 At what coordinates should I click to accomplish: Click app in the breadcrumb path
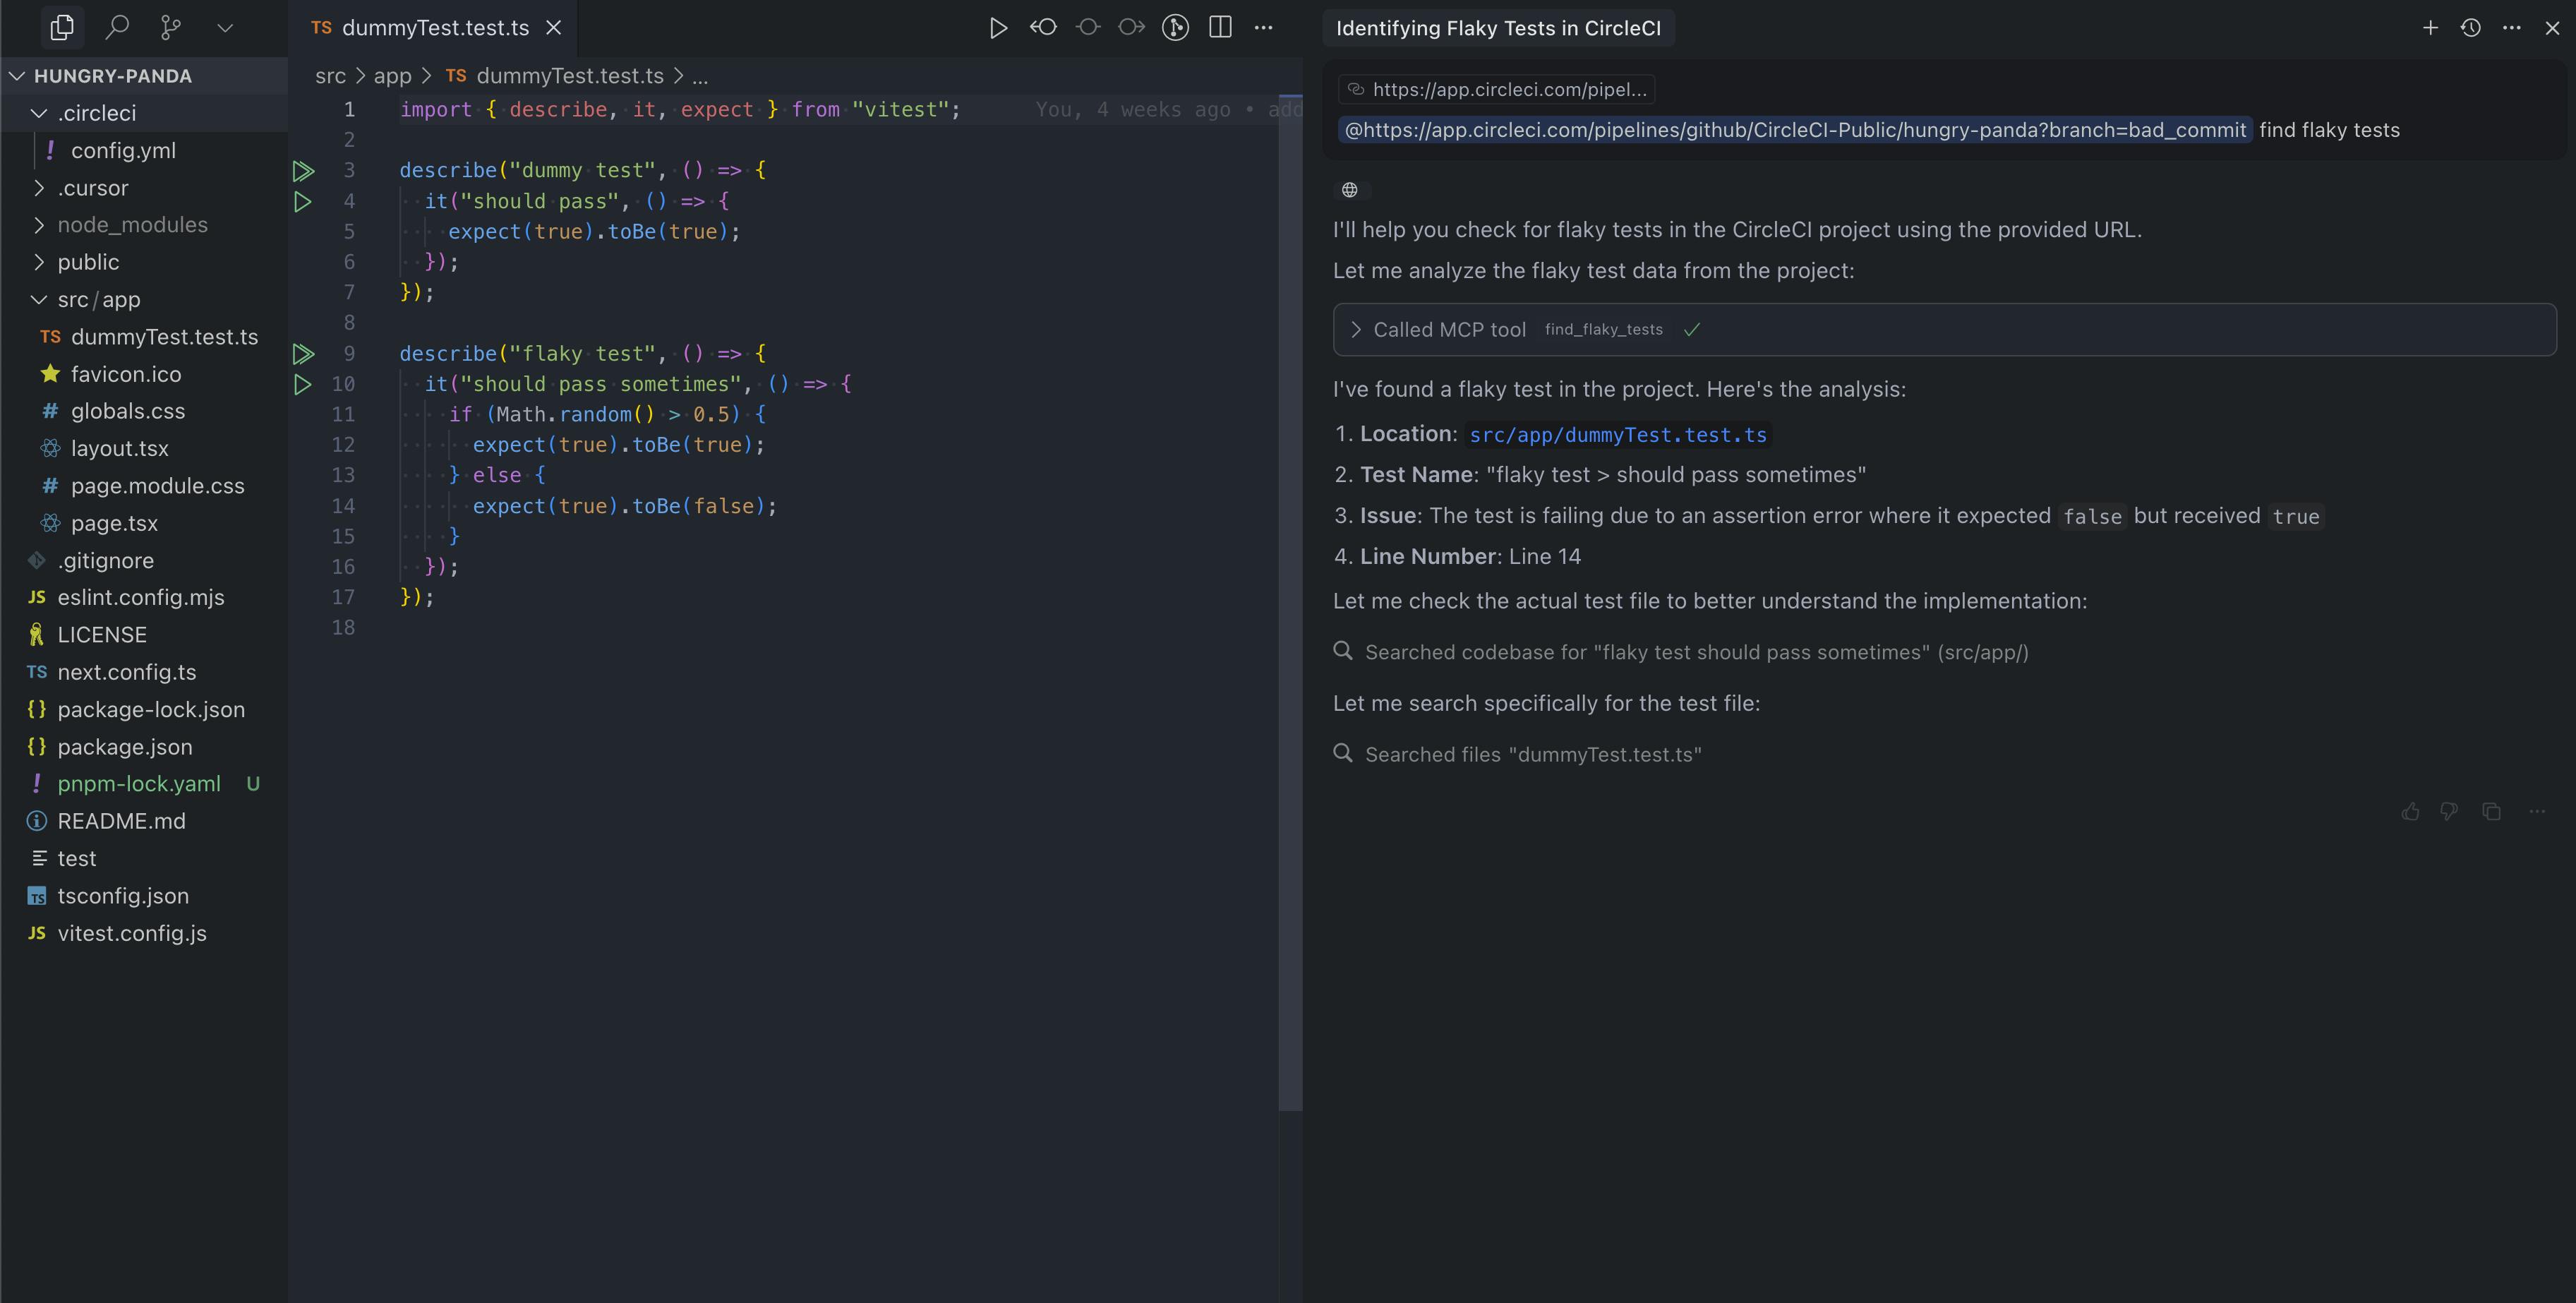pyautogui.click(x=392, y=75)
